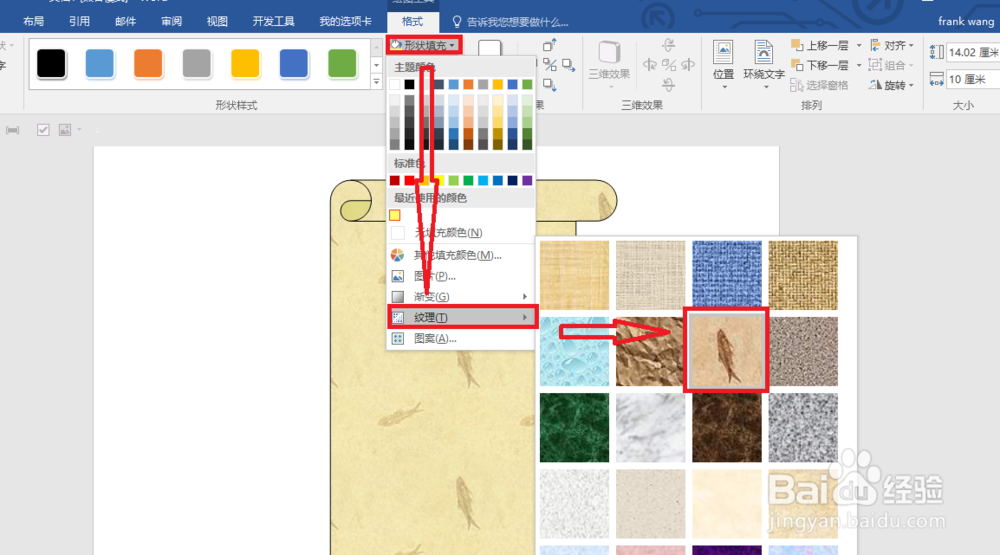Screen dimensions: 1000x555
Task: Pick standard dark red color swatch
Action: pos(395,181)
